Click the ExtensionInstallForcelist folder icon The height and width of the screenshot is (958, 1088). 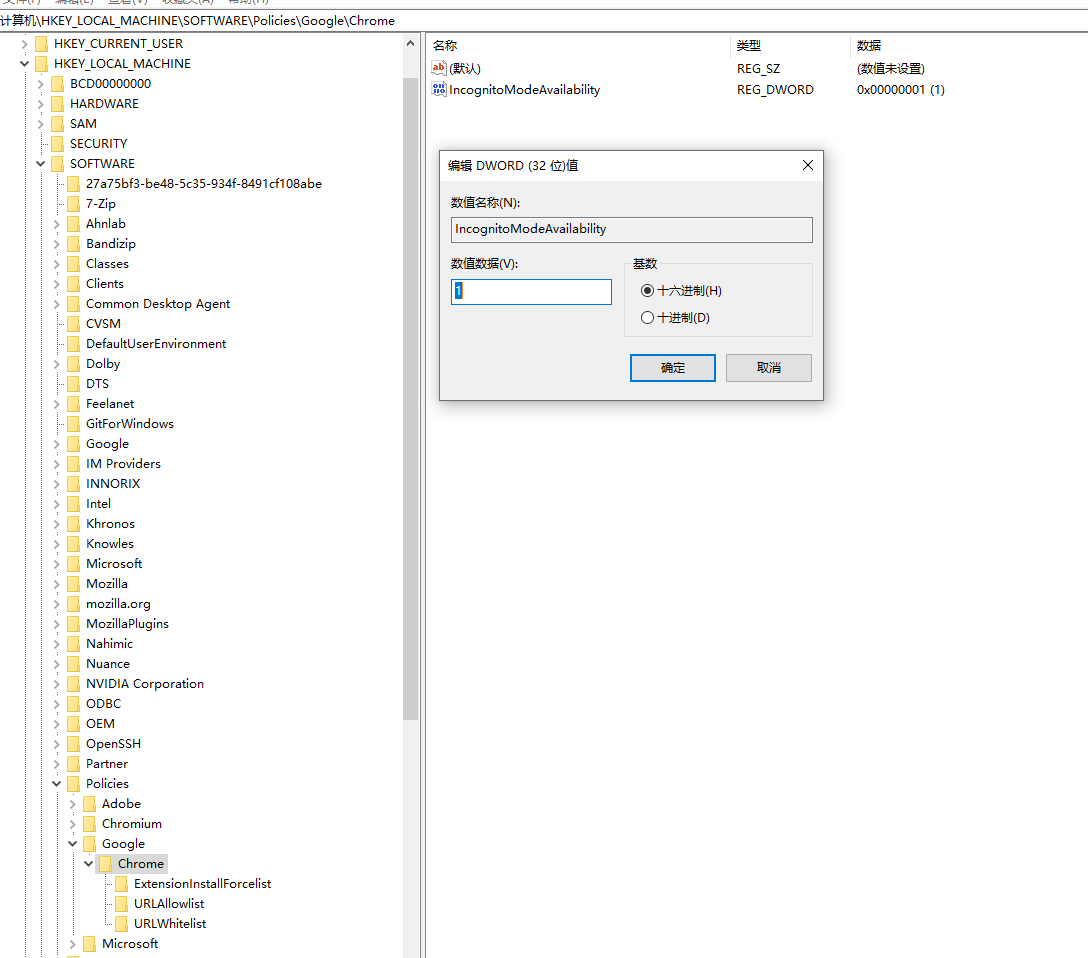click(121, 884)
